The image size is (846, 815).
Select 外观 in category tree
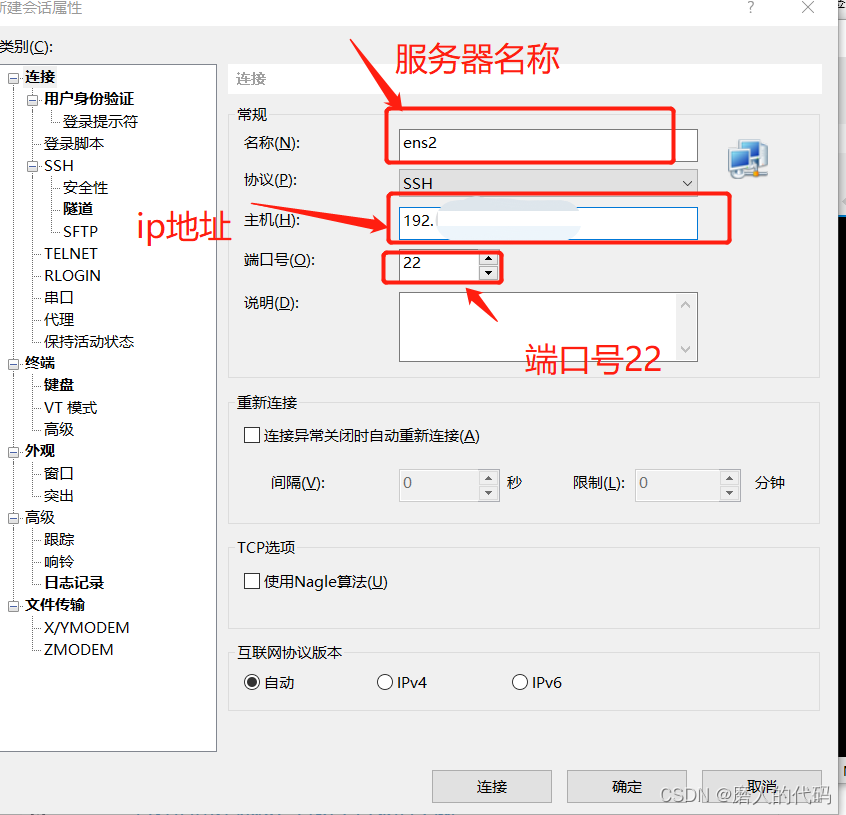click(x=40, y=451)
